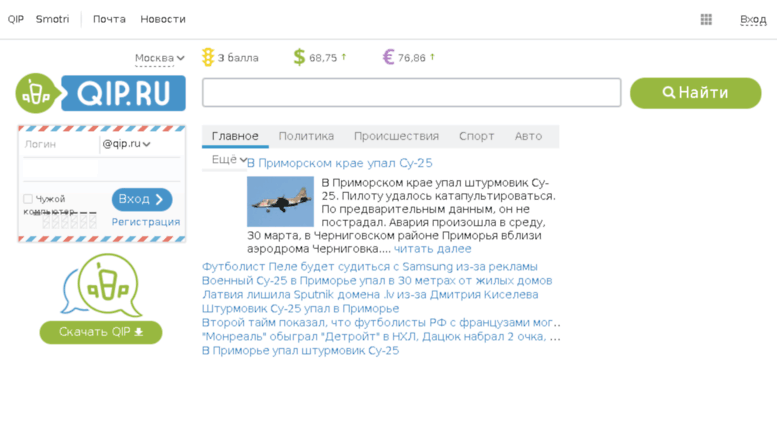Click the round green QIP logo icon

coord(37,93)
